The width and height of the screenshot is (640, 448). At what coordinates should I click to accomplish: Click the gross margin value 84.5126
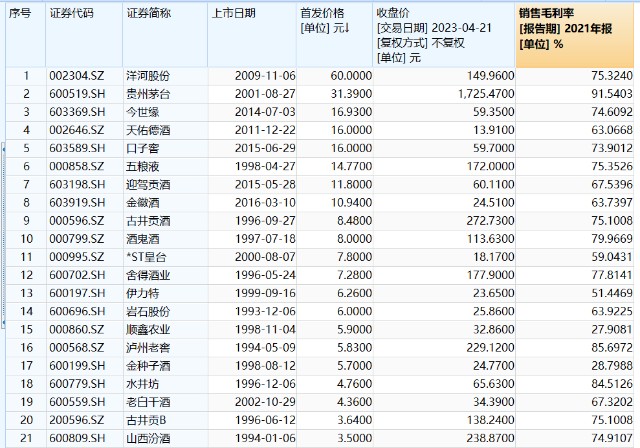coord(612,384)
